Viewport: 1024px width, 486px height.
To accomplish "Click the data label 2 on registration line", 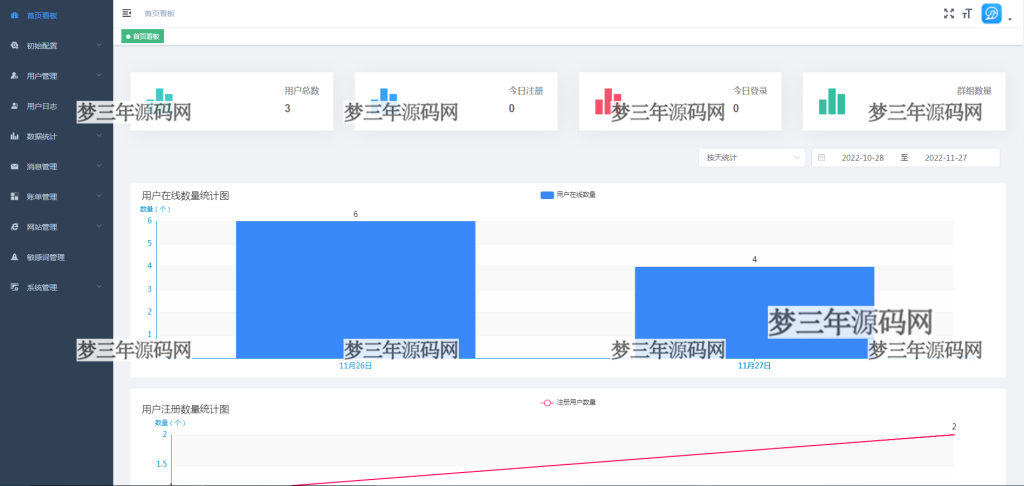I will click(954, 427).
